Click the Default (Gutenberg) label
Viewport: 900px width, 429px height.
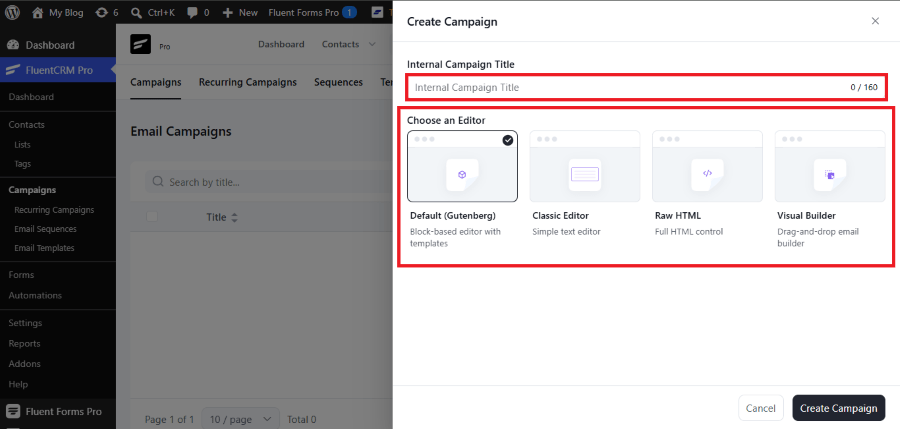pos(453,216)
